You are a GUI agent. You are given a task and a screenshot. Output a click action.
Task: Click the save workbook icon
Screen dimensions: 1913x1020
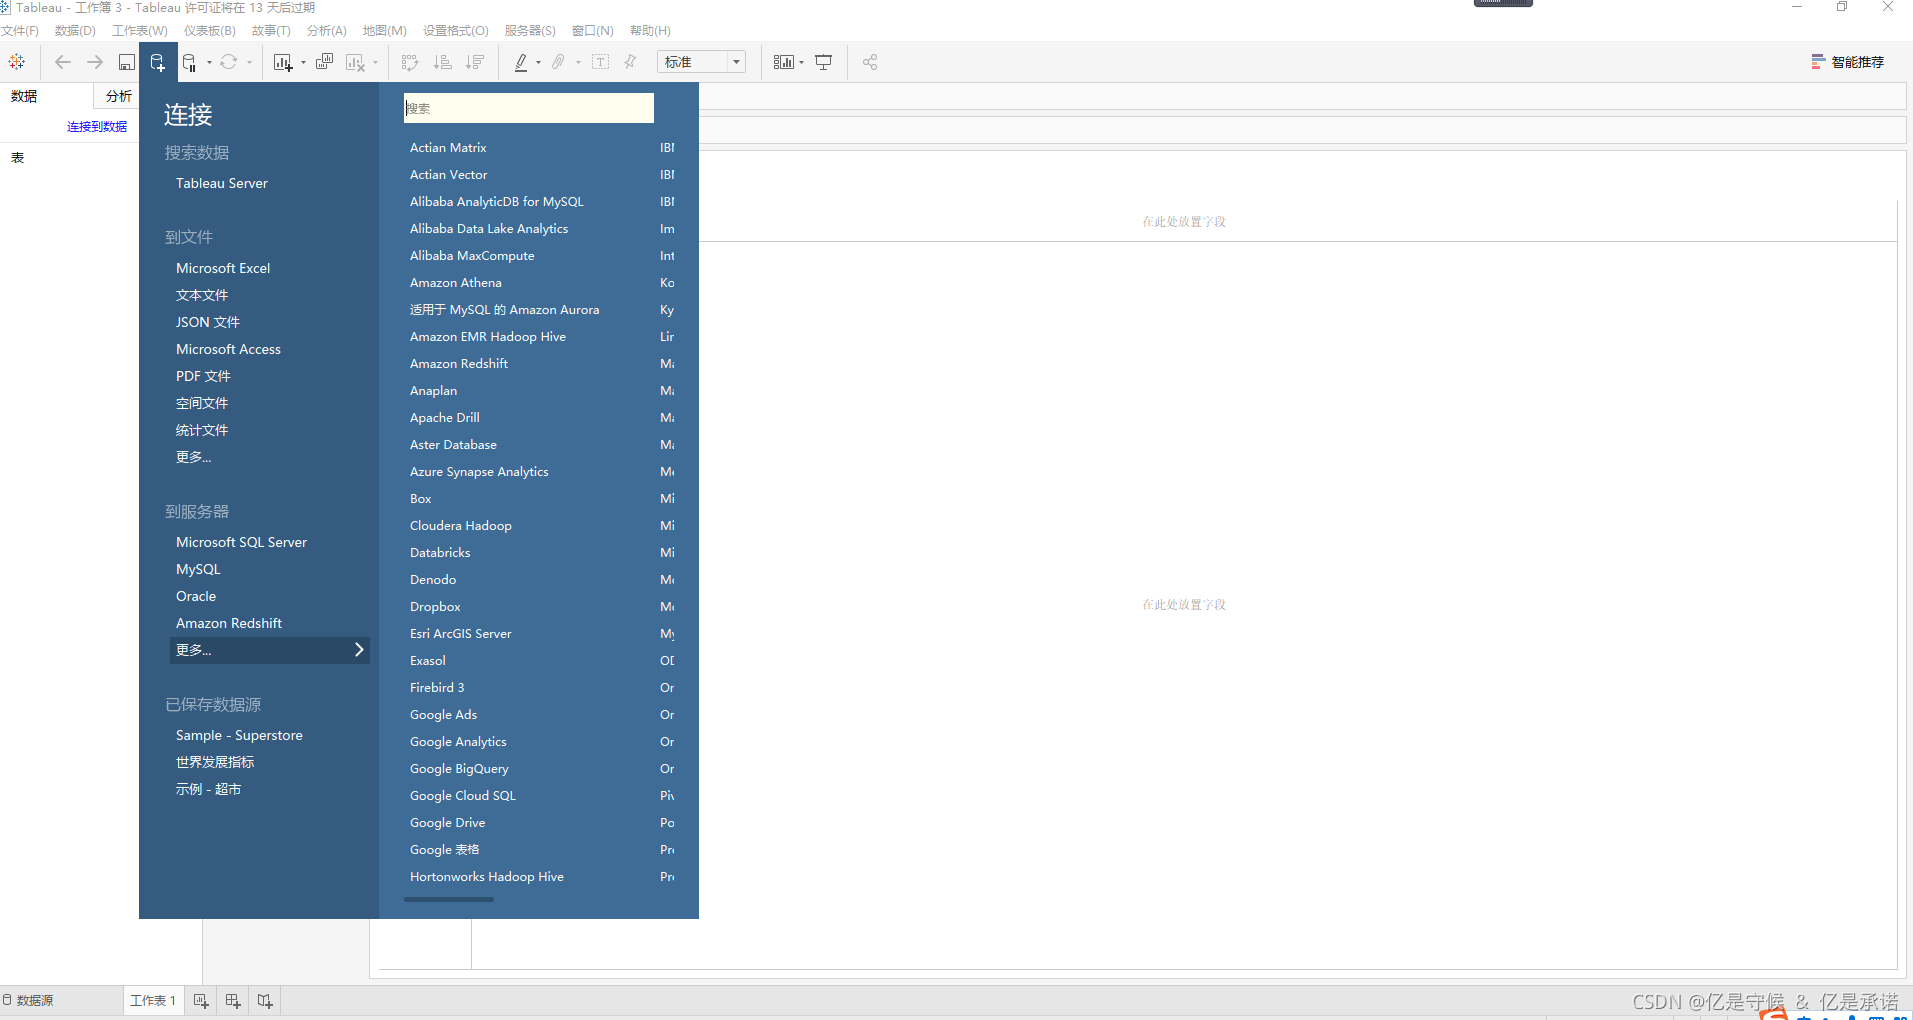click(127, 62)
